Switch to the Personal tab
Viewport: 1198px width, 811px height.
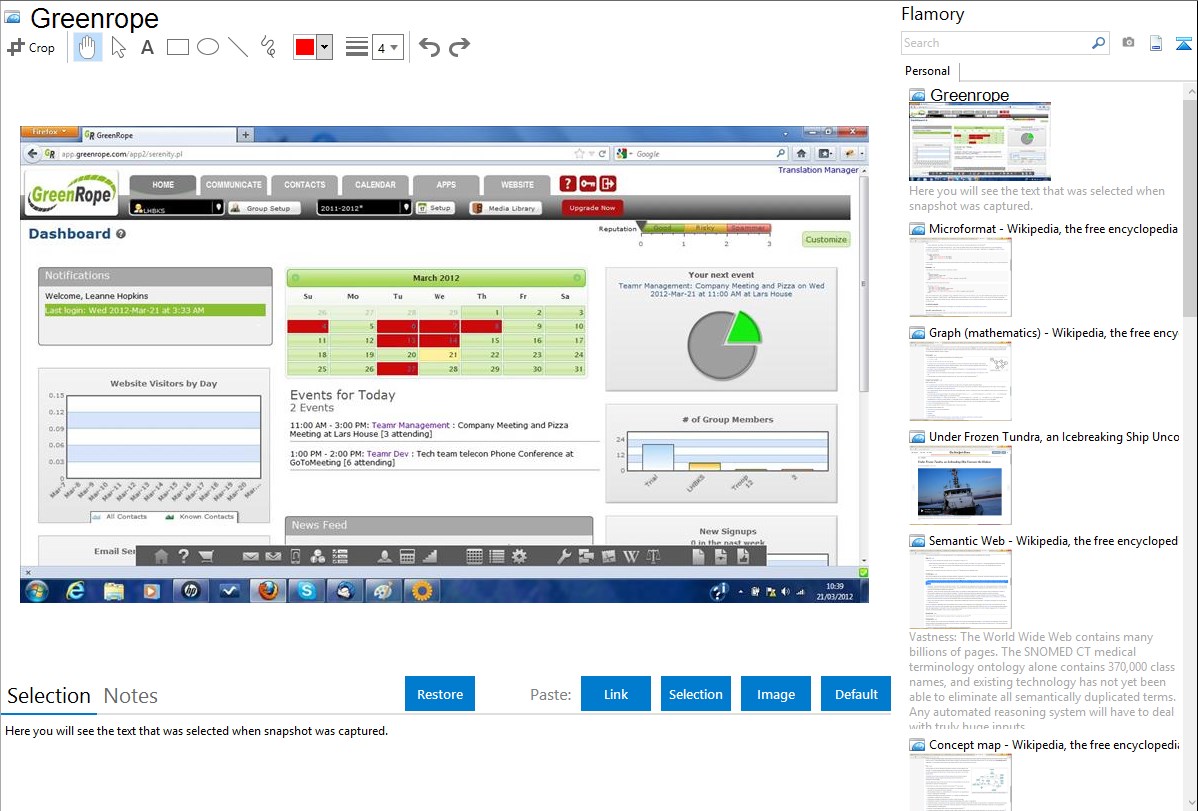tap(928, 71)
